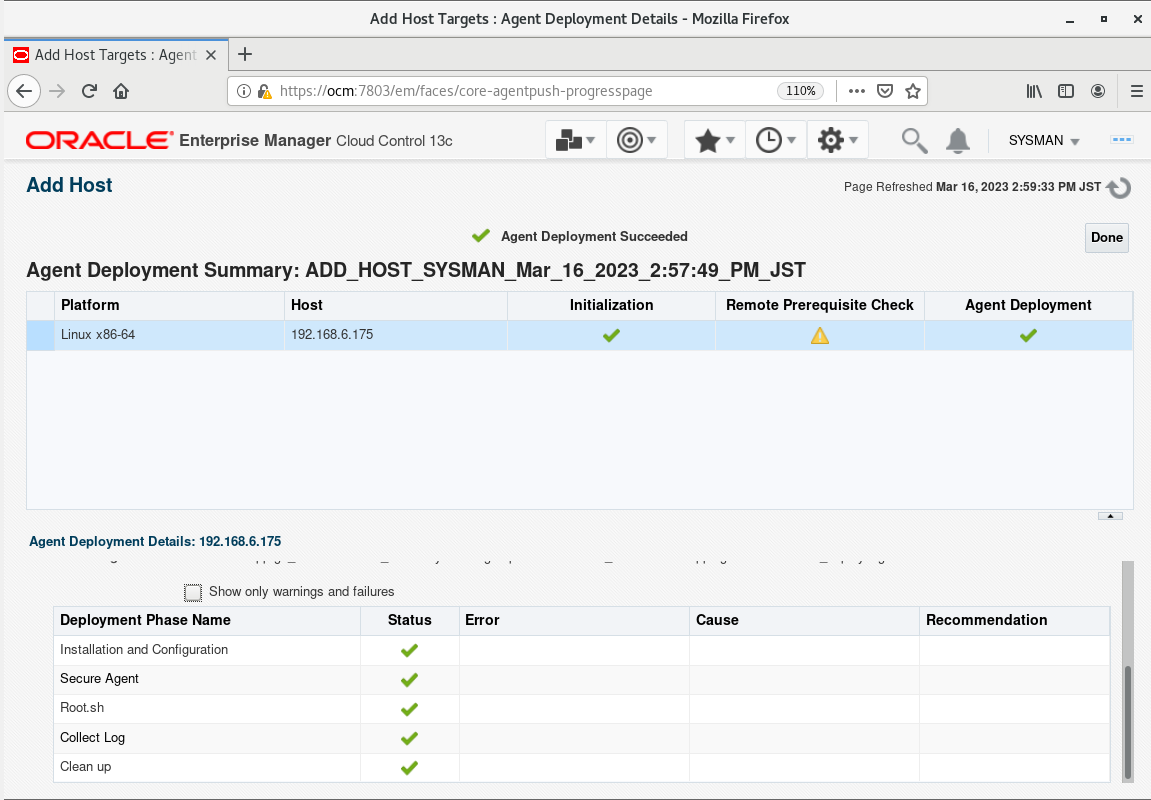Viewport: 1151px width, 800px height.
Task: Reset the 110% zoom level
Action: click(x=800, y=91)
